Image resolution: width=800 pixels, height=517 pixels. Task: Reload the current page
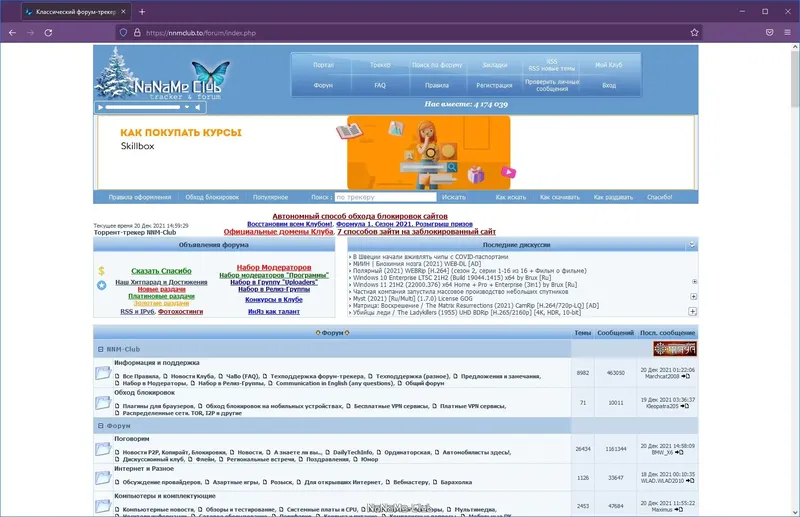tap(48, 33)
